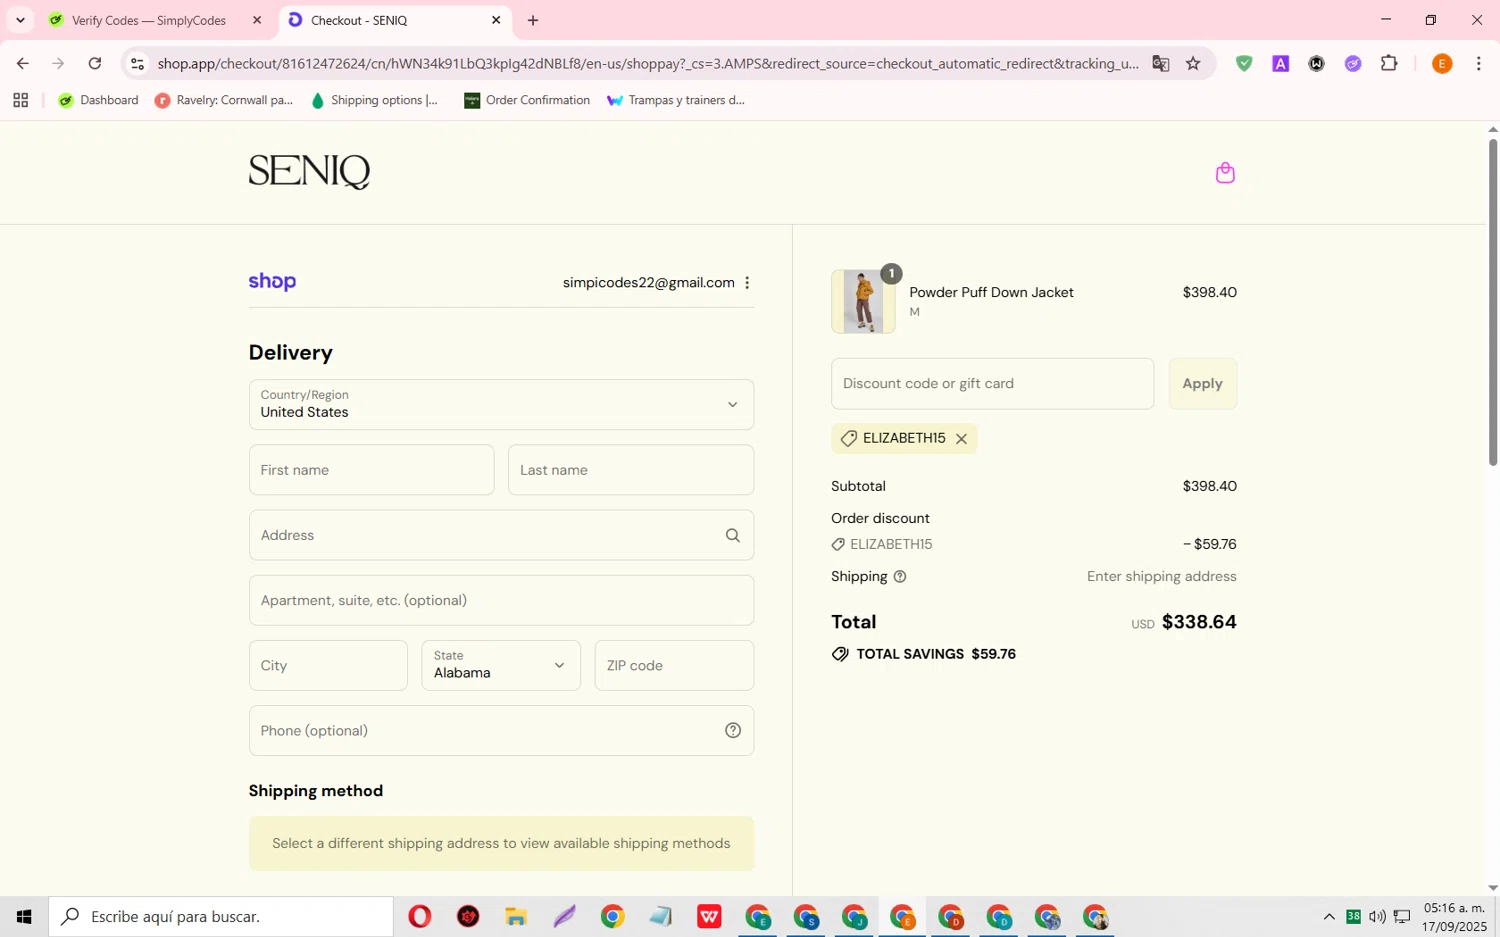Open the taskbar clock and date

(1455, 917)
